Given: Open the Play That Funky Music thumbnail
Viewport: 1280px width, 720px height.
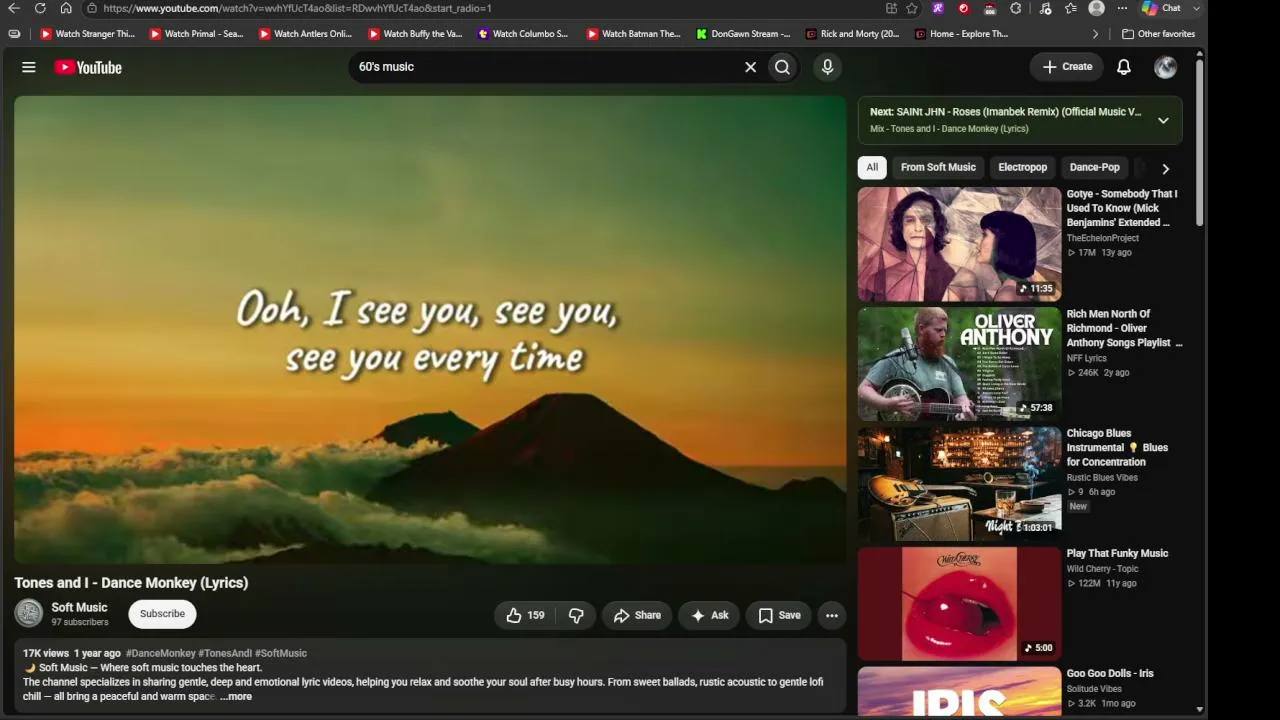Looking at the screenshot, I should [959, 604].
